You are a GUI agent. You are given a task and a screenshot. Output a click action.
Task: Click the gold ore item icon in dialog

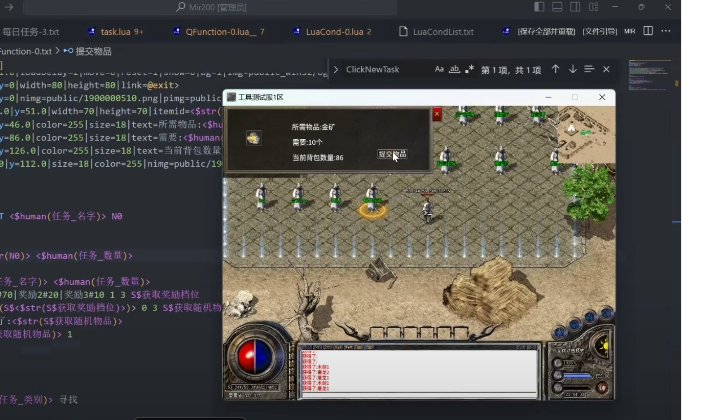click(x=254, y=138)
